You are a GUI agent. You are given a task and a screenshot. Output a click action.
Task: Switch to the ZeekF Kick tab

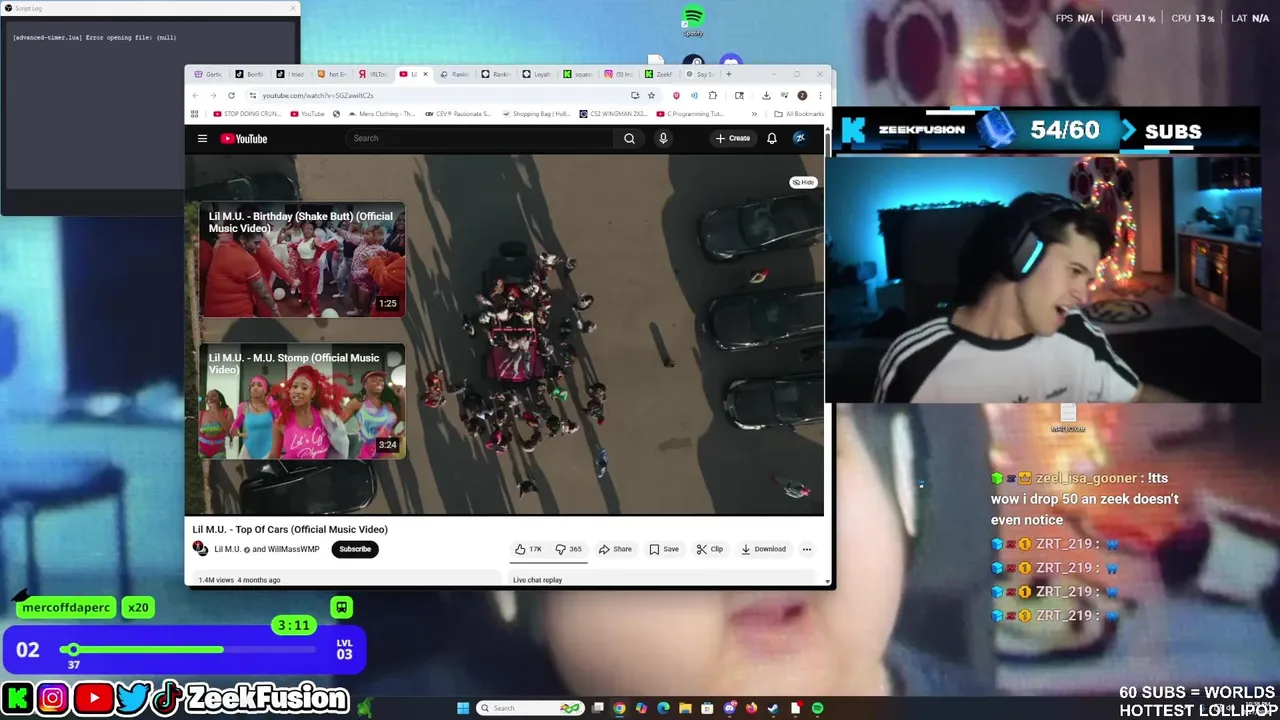pos(659,74)
